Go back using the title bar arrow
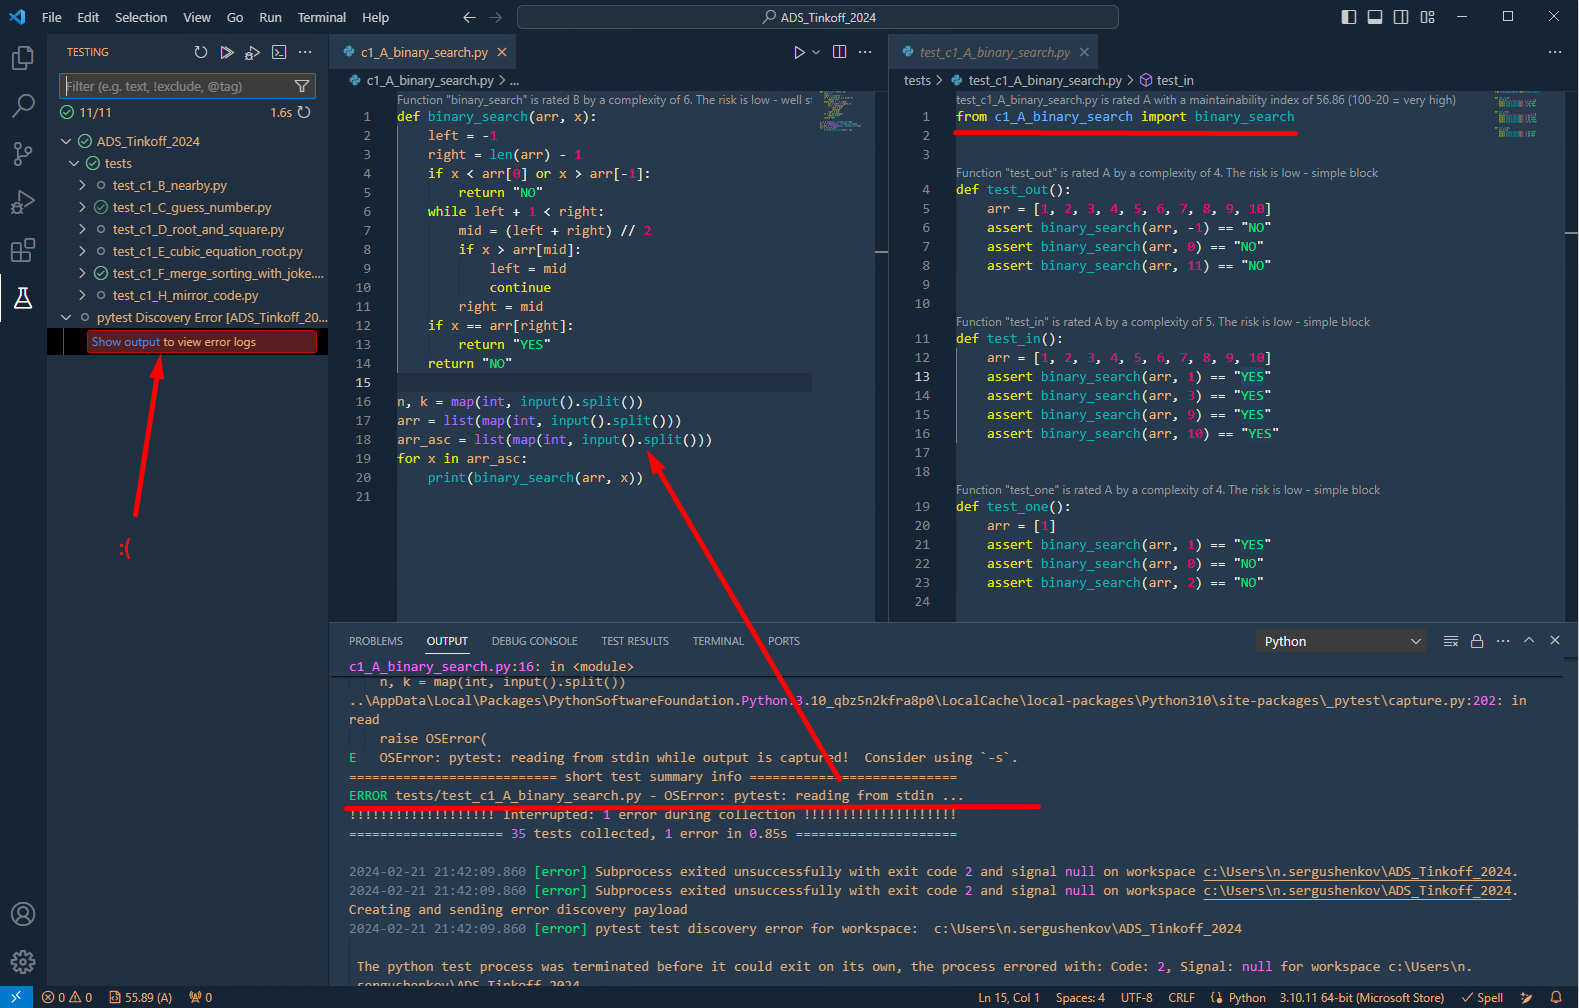Screen dimensions: 1579x1008 [x=470, y=17]
